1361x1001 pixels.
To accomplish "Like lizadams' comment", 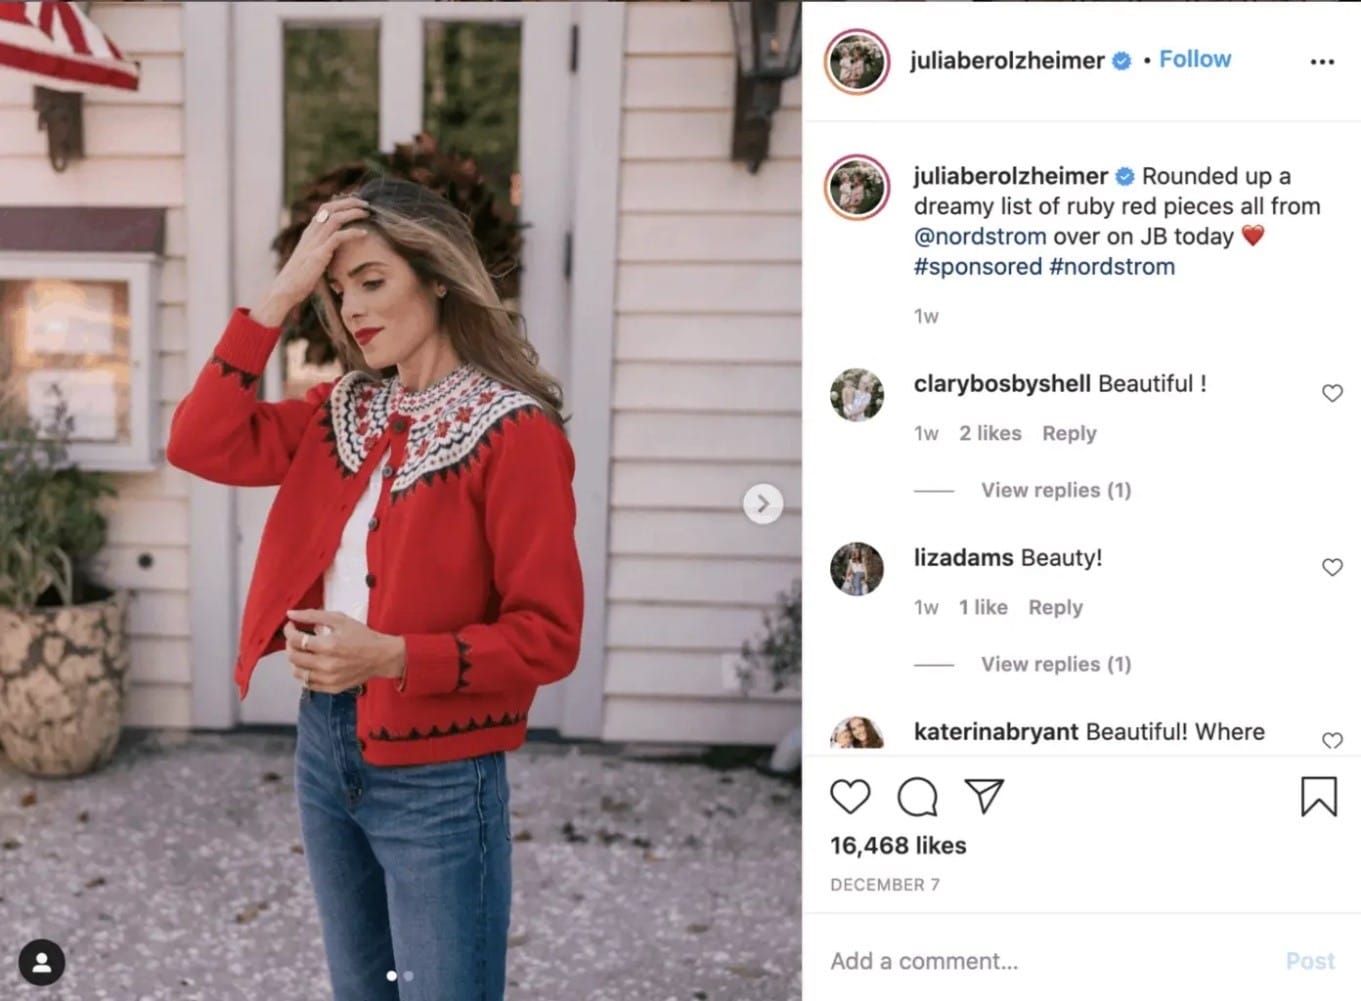I will 1332,567.
